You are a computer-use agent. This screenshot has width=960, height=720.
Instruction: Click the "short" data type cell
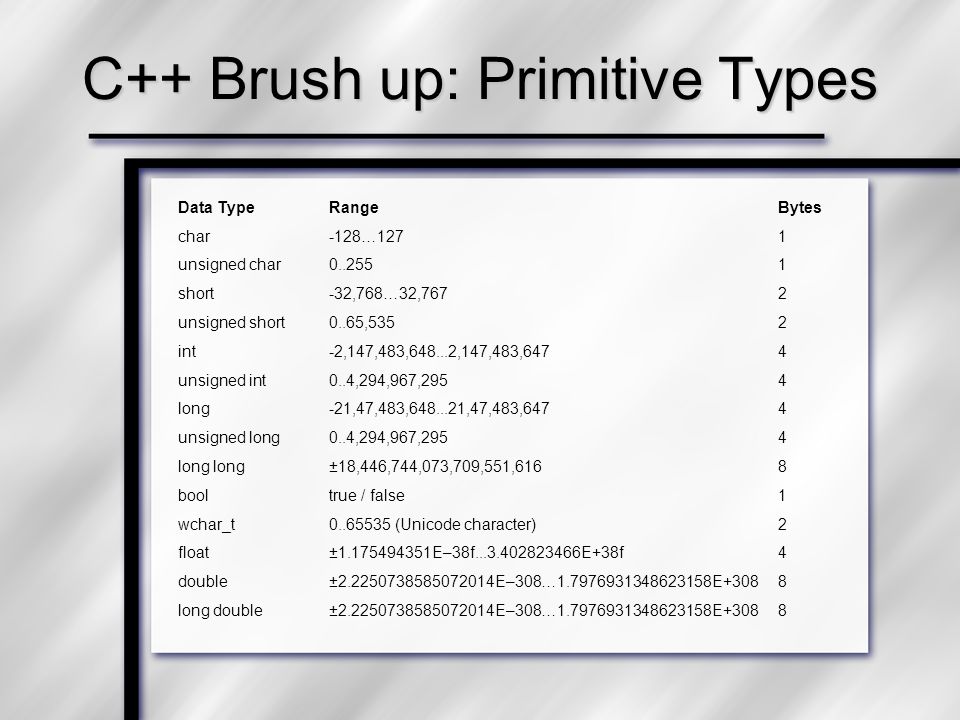pos(196,293)
